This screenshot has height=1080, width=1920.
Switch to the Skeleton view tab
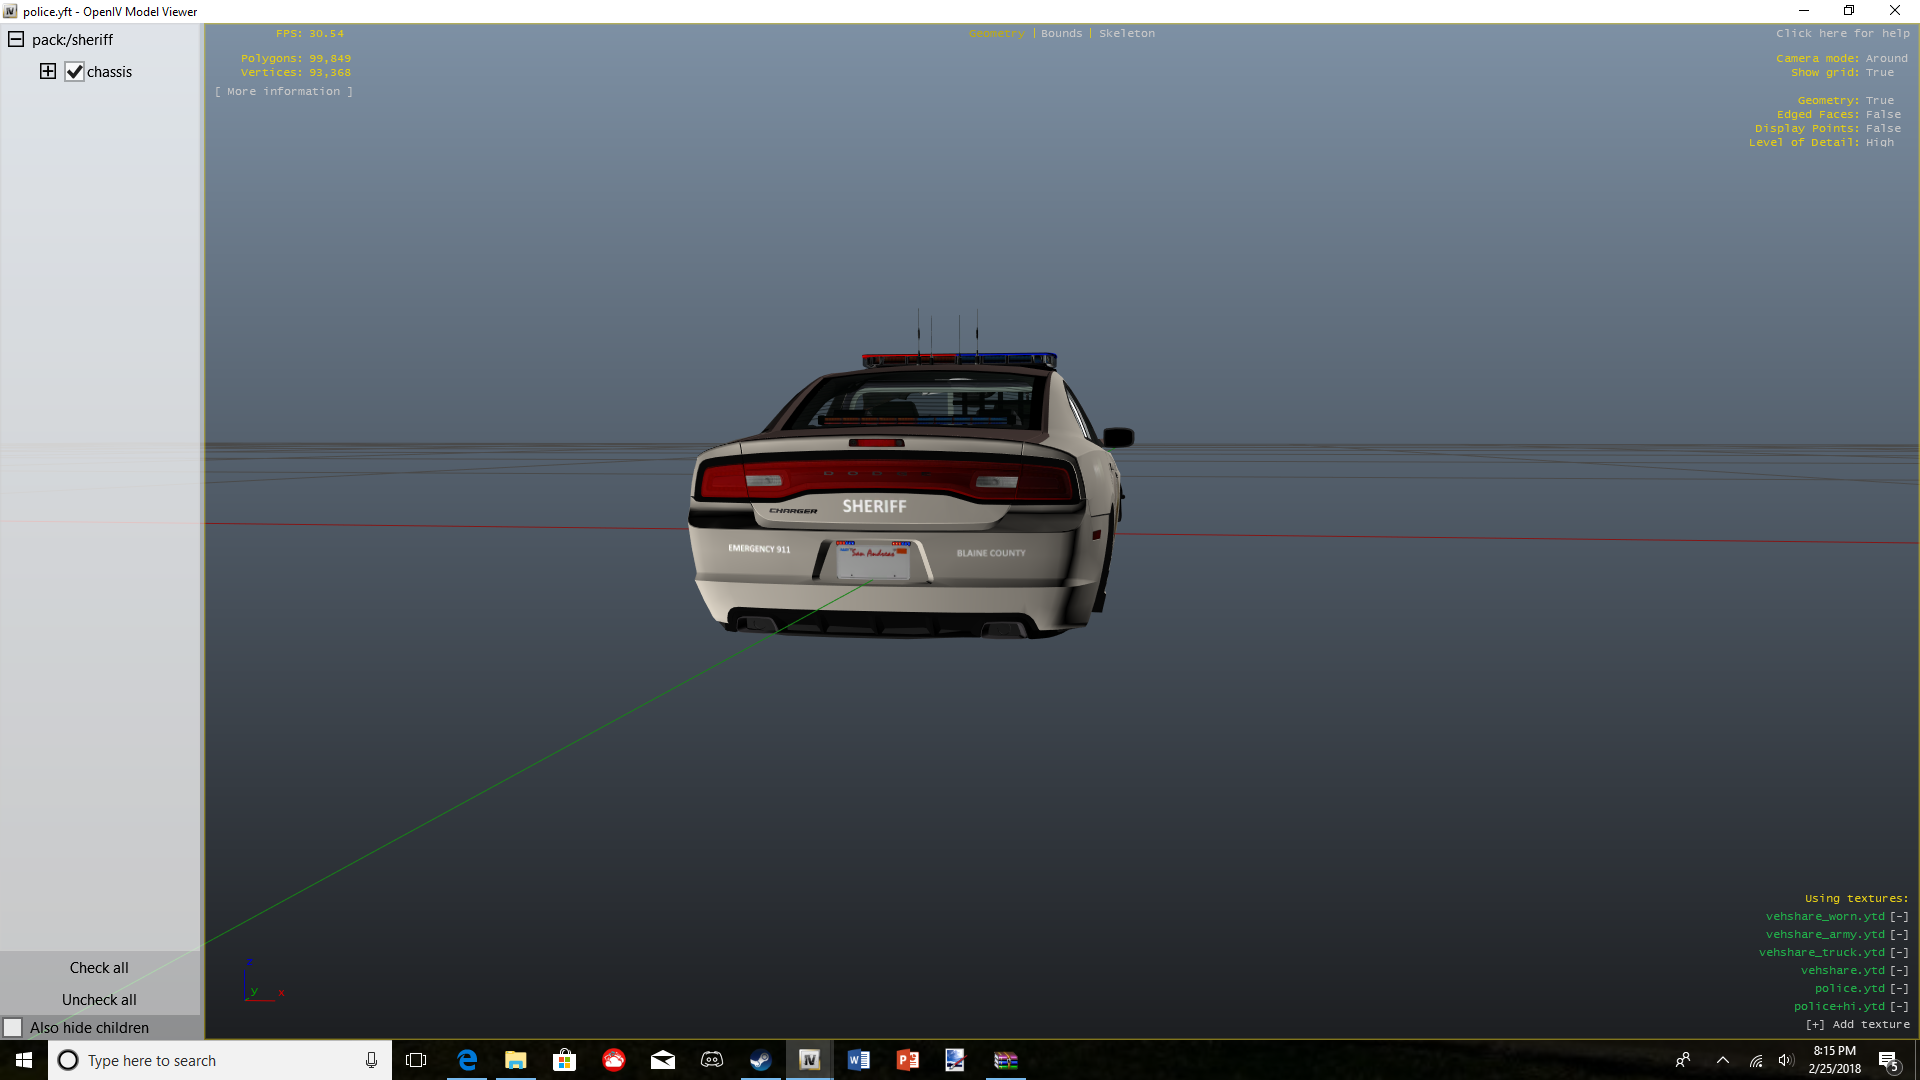(1127, 33)
